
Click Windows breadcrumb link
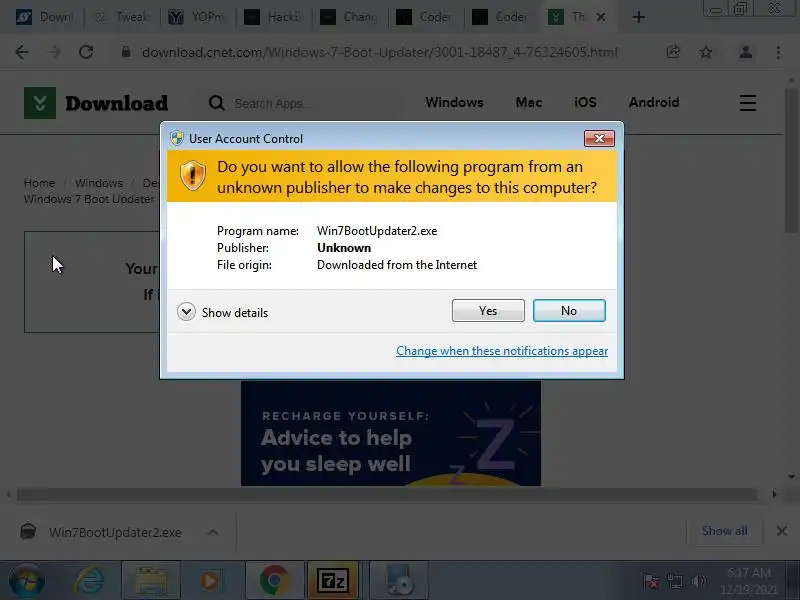click(99, 183)
